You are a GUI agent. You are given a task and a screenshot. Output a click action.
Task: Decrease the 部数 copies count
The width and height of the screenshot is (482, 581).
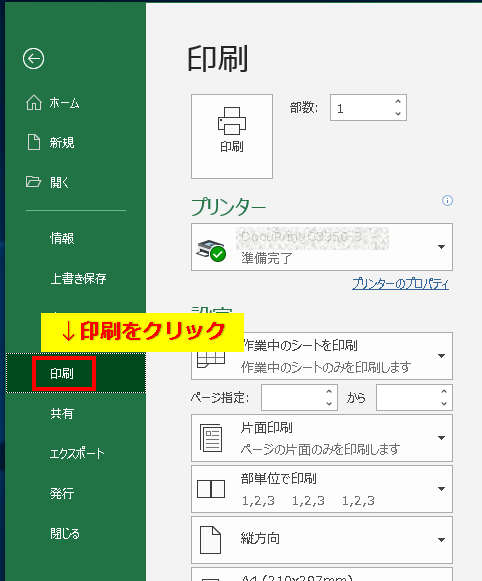[398, 113]
